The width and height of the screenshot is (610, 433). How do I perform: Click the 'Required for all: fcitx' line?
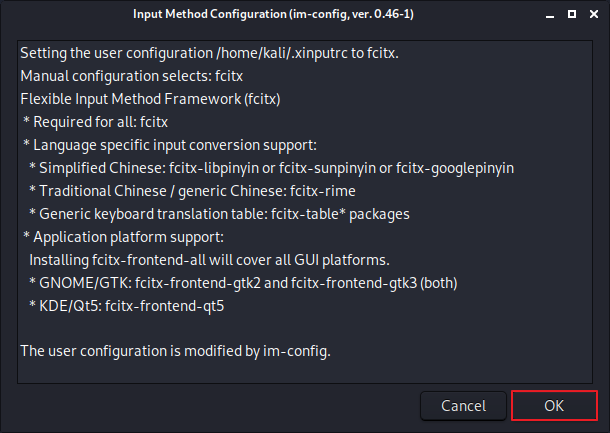click(95, 122)
